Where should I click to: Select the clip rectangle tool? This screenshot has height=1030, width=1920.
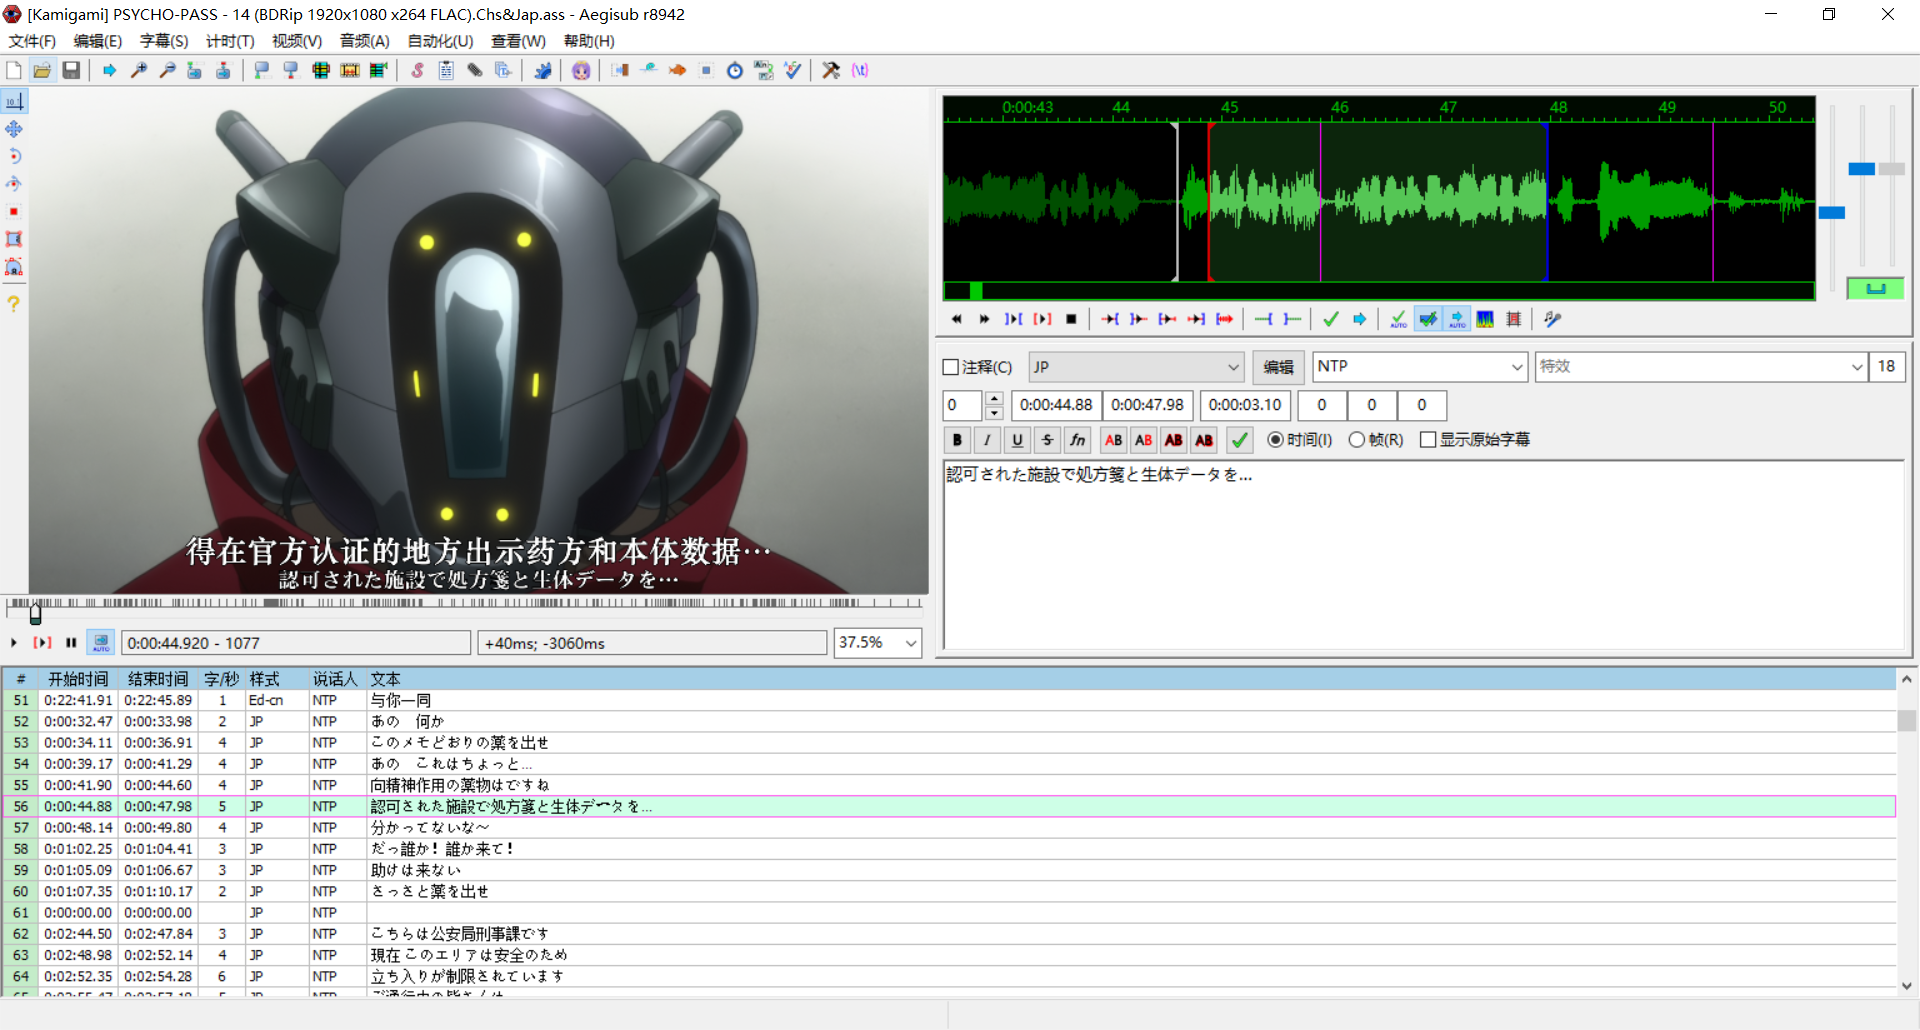(x=14, y=239)
